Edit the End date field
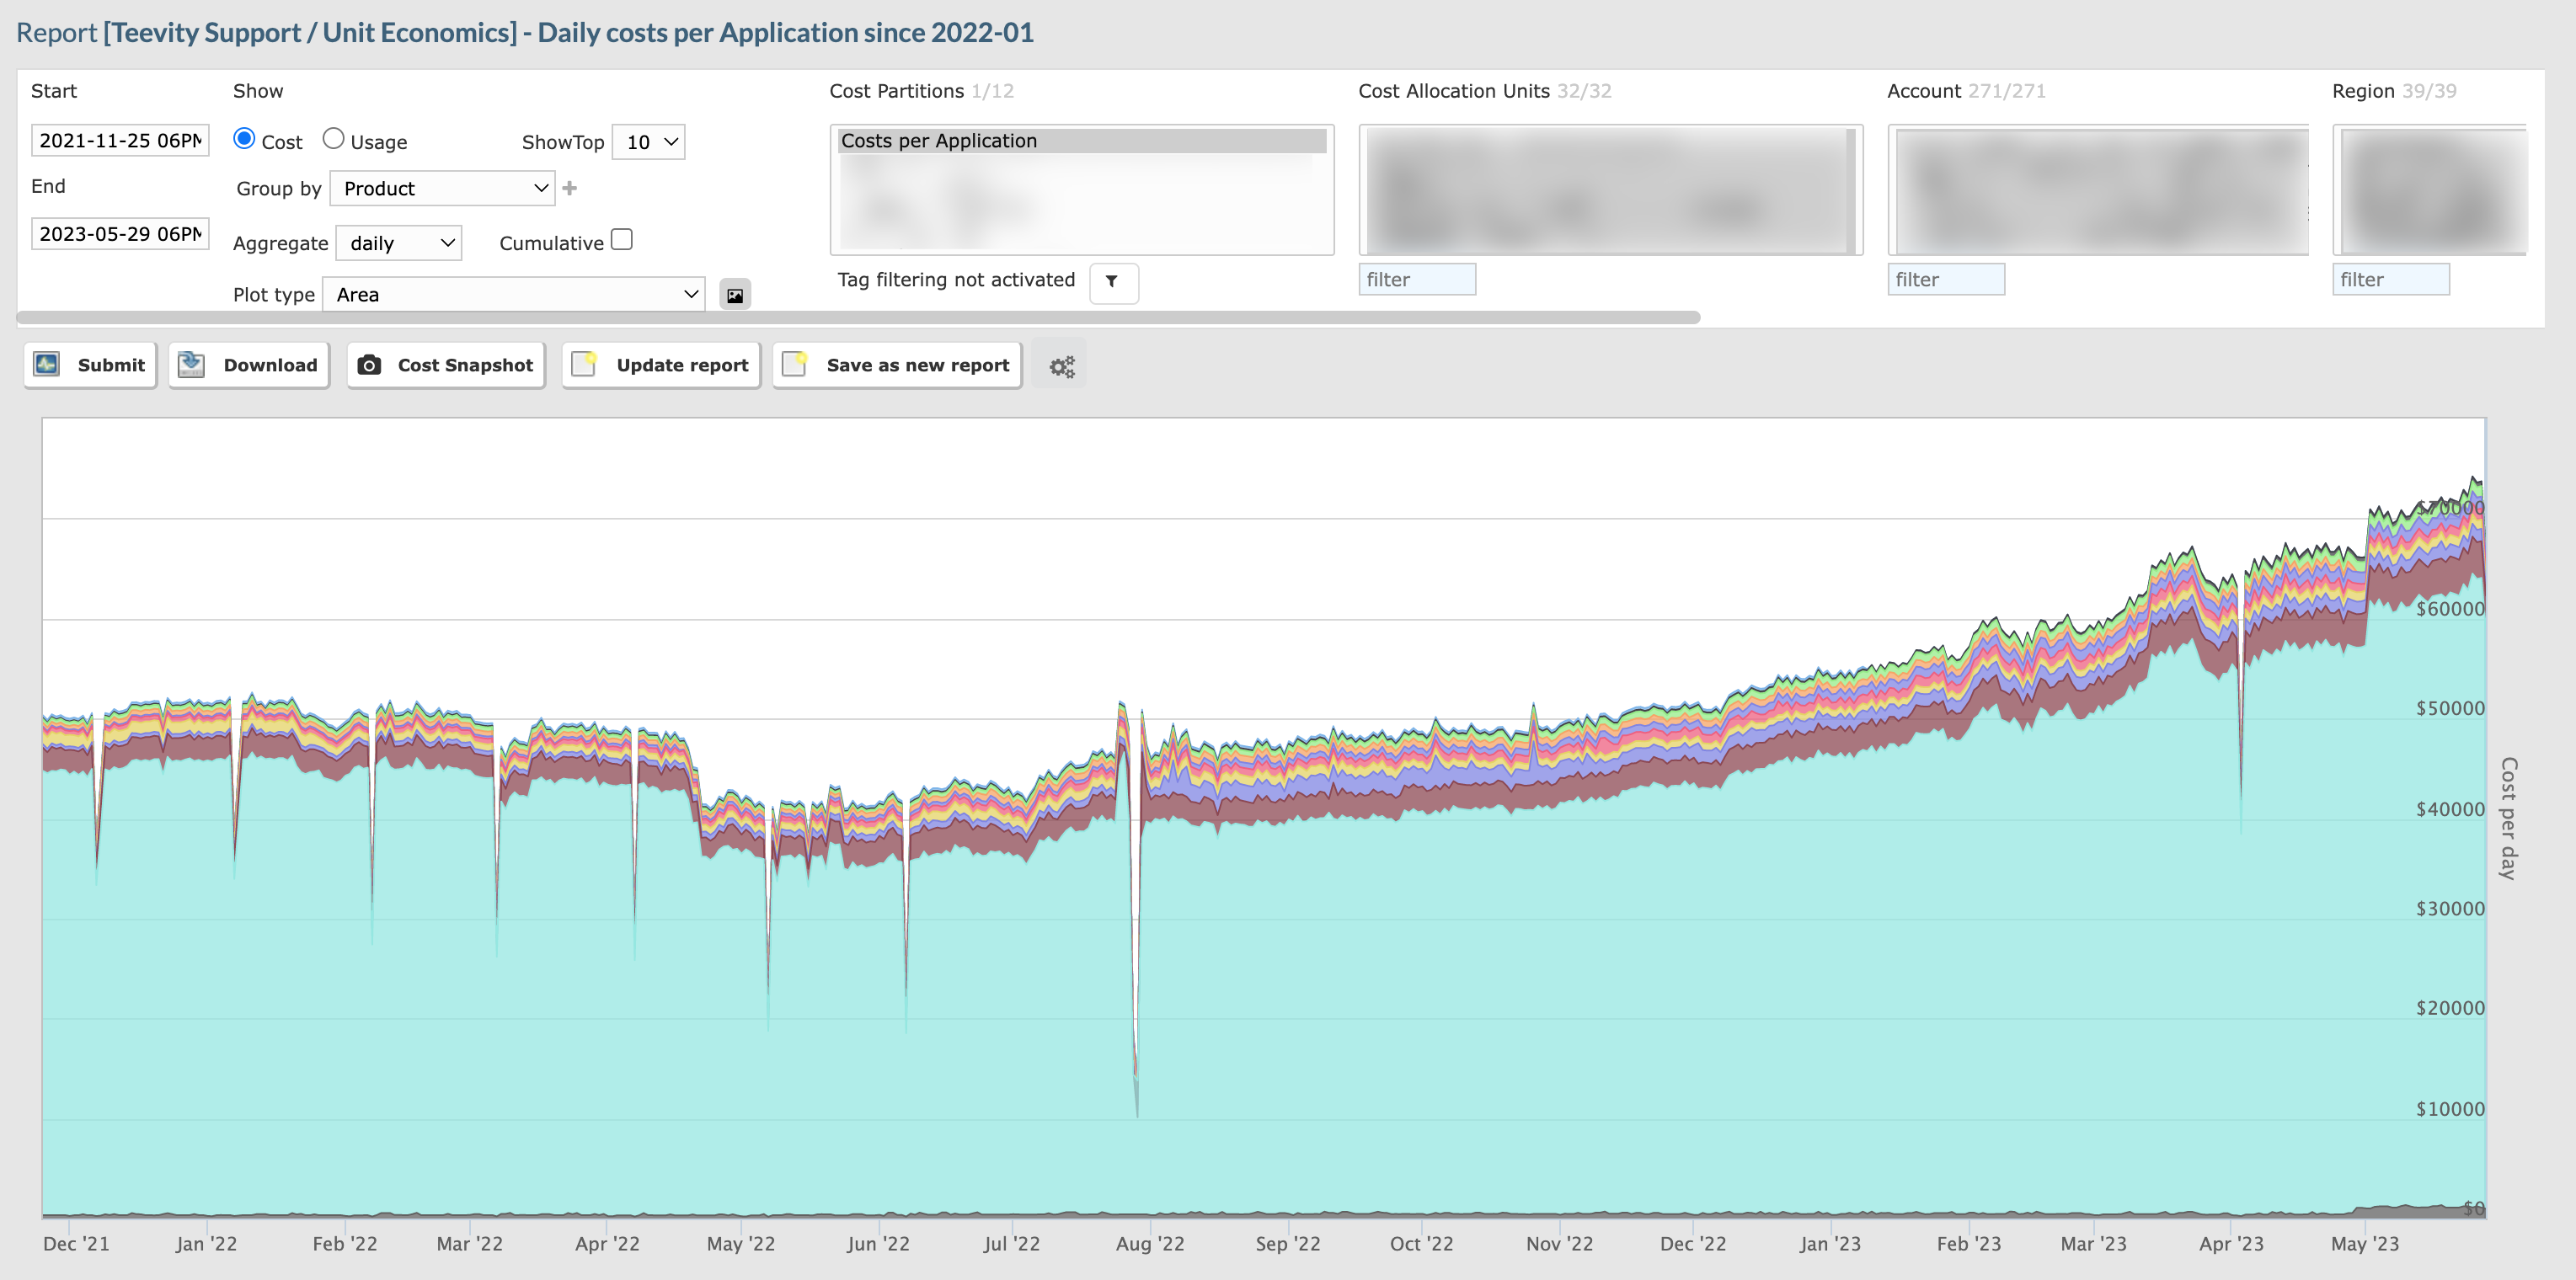 (120, 233)
